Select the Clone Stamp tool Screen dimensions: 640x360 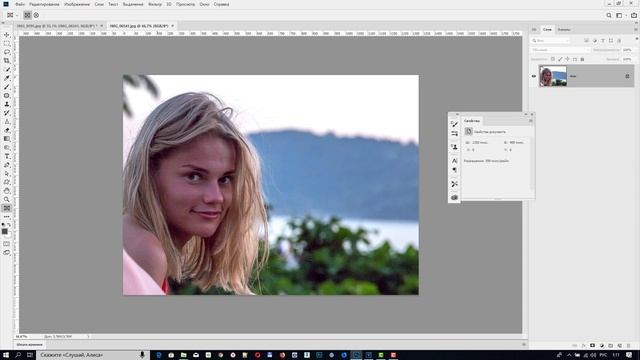pyautogui.click(x=7, y=104)
